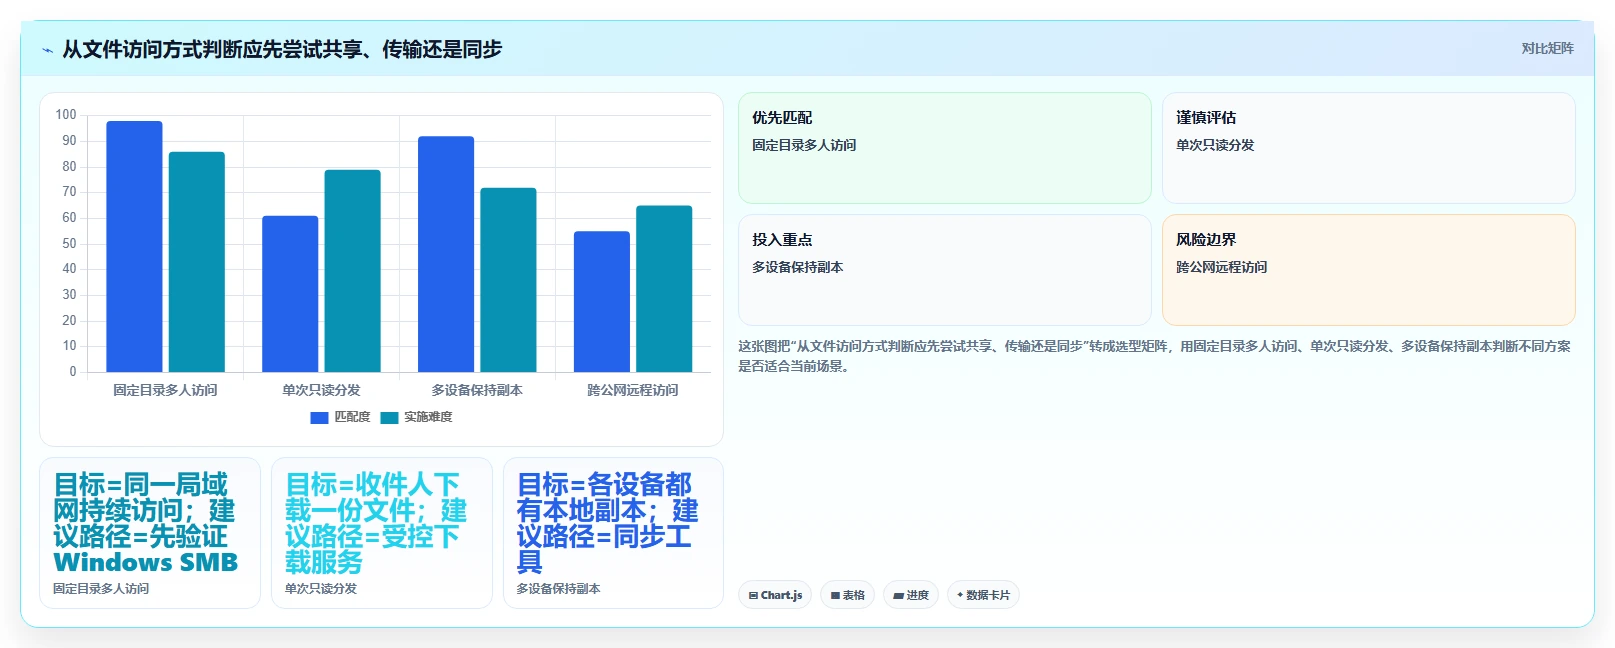
Task: Open the card recommending 同步工具
Action: tap(613, 533)
